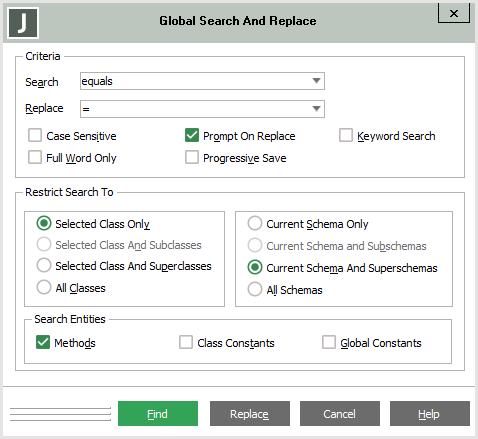Enable the Case Sensitive checkbox
This screenshot has width=478, height=439.
click(35, 136)
